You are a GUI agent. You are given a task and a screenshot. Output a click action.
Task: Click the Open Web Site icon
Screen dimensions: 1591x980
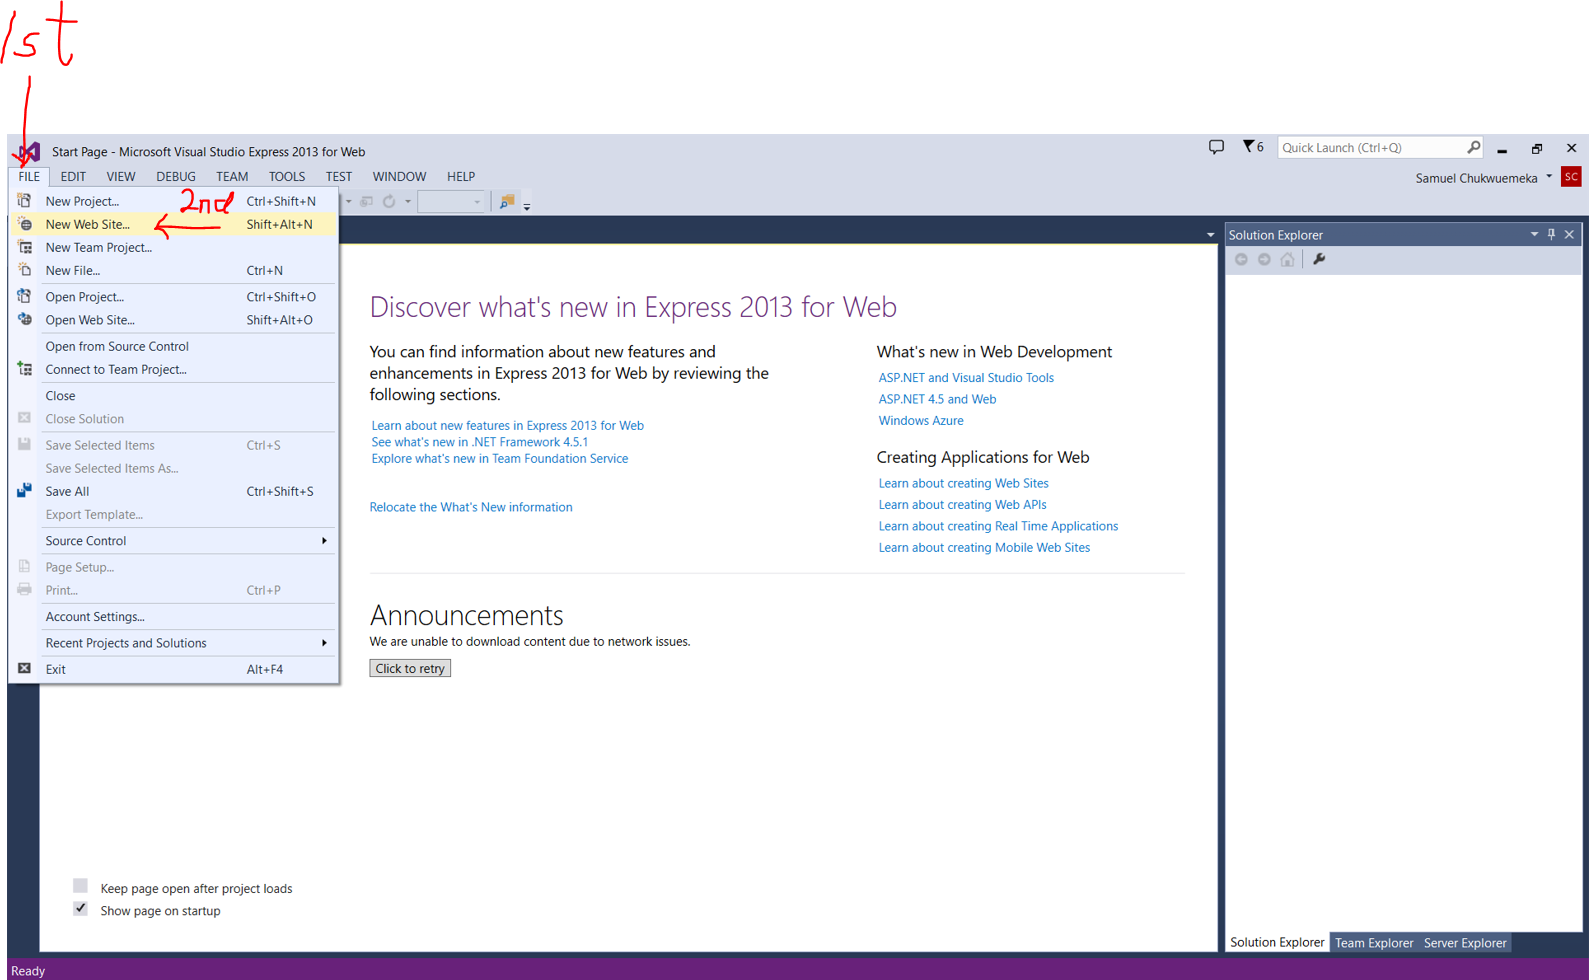click(24, 319)
